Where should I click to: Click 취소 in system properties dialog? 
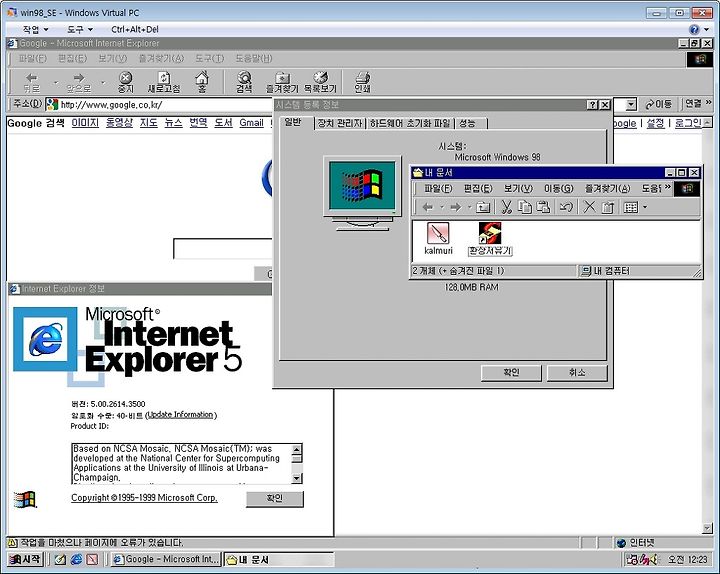pos(577,372)
